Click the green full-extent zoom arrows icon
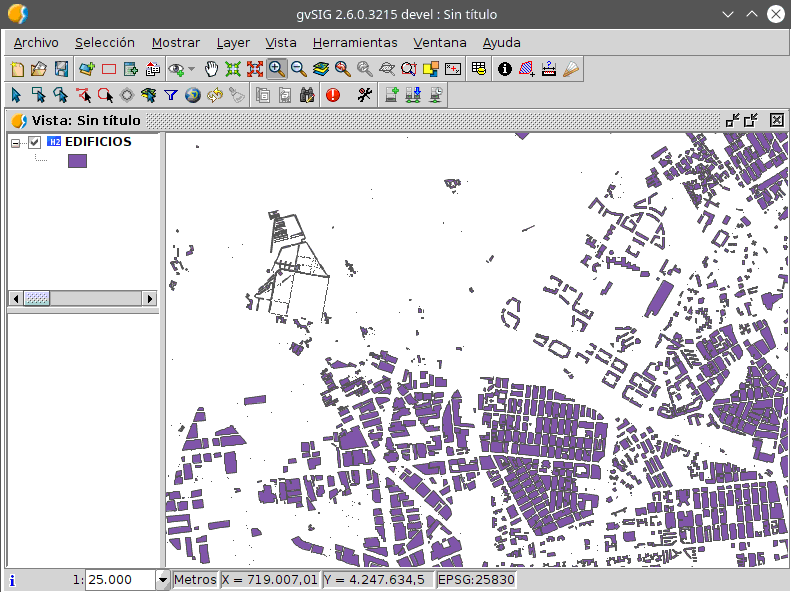Image resolution: width=791 pixels, height=592 pixels. 233,69
